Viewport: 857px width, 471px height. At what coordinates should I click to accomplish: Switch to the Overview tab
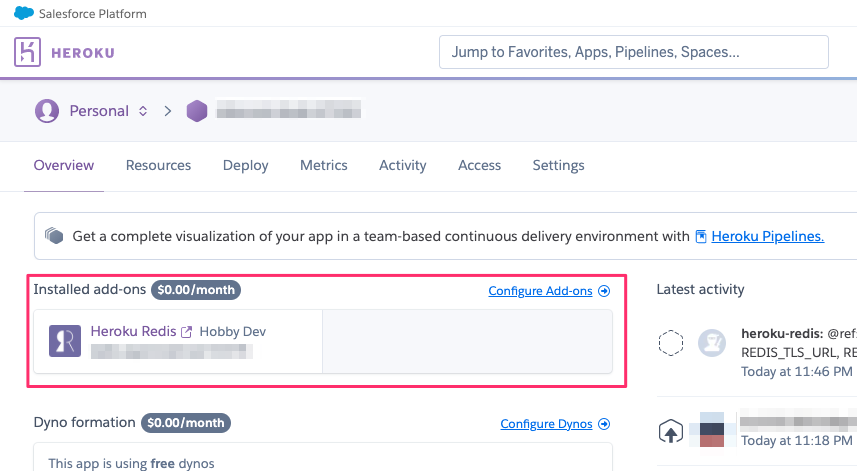coord(64,165)
